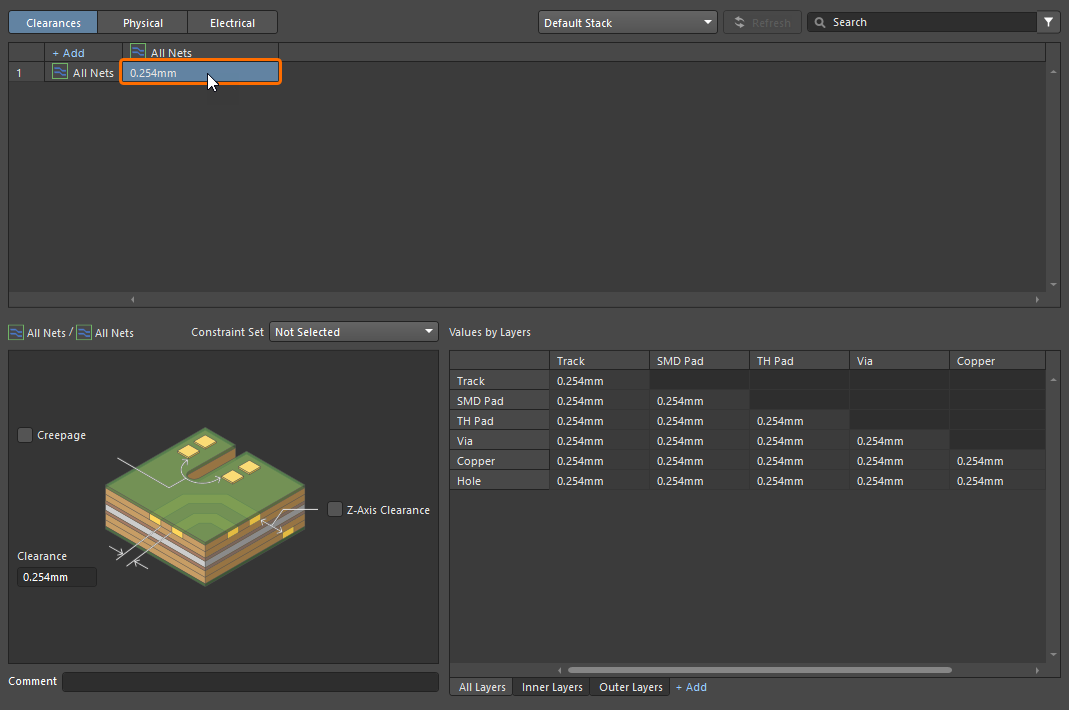Viewport: 1069px width, 710px height.
Task: Click the Clearance value input field
Action: click(x=57, y=577)
